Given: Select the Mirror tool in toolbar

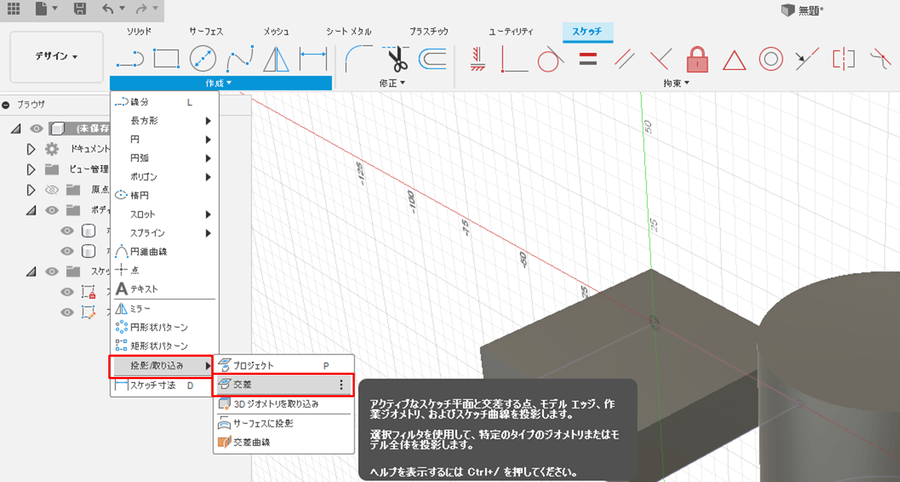Looking at the screenshot, I should 276,59.
